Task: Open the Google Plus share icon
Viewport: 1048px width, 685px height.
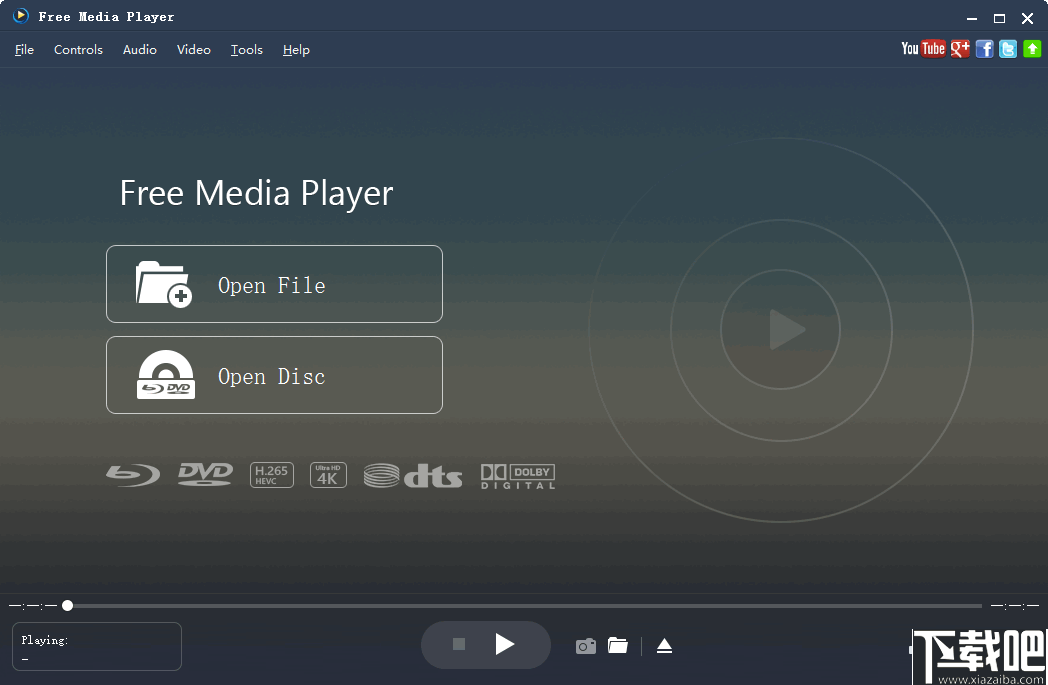Action: point(960,49)
